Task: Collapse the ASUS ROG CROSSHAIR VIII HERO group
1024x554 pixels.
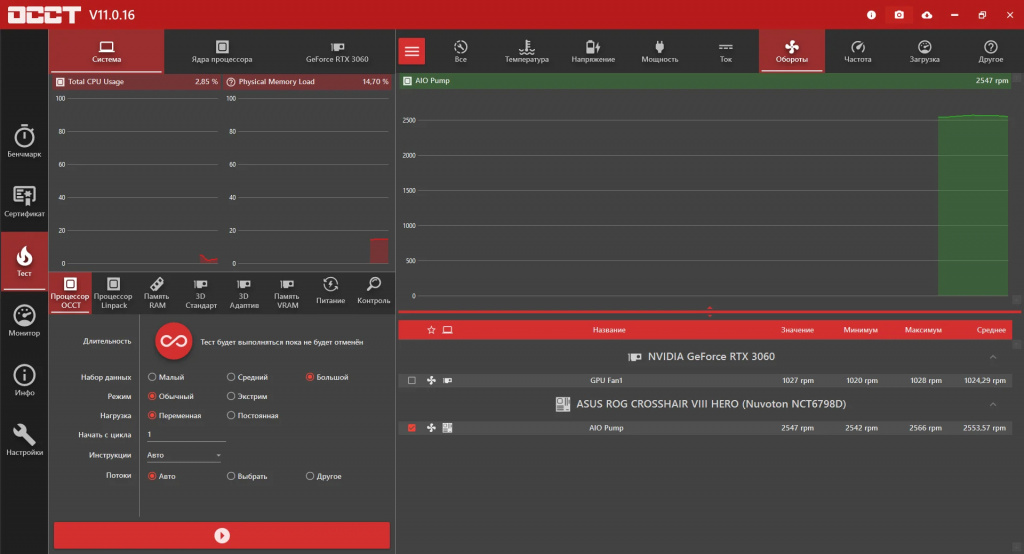Action: pyautogui.click(x=993, y=404)
